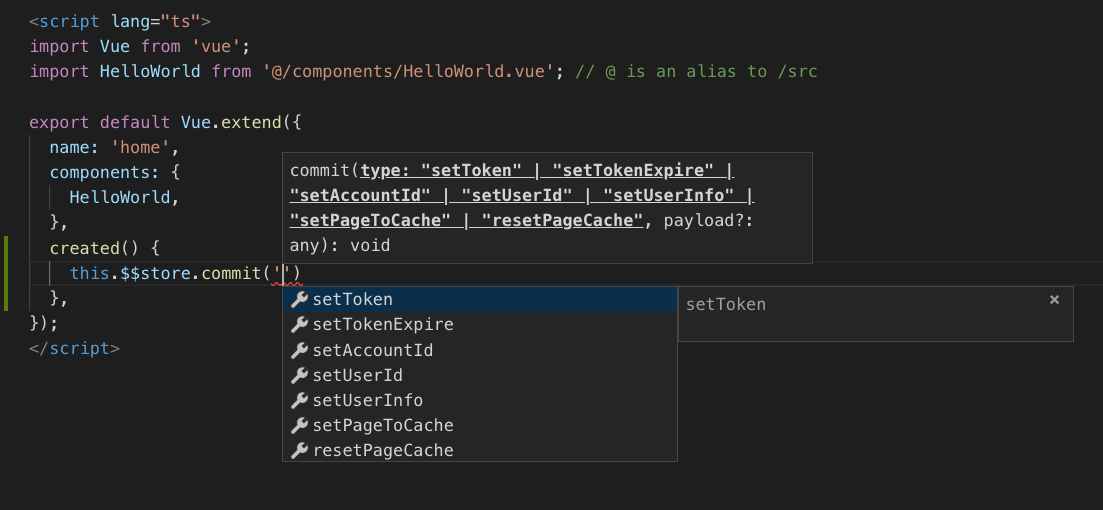The image size is (1103, 510).
Task: Select the setUserId completion entry
Action: coord(357,375)
